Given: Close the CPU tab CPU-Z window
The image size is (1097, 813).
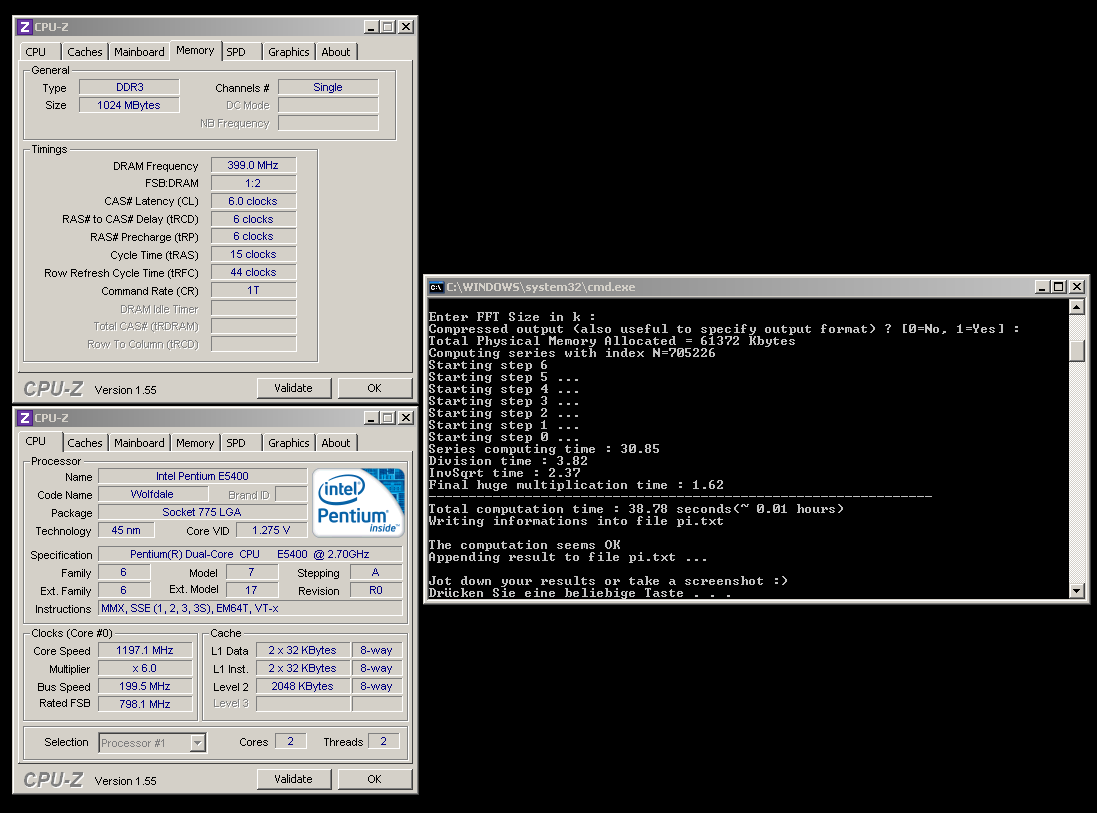Looking at the screenshot, I should click(x=406, y=418).
